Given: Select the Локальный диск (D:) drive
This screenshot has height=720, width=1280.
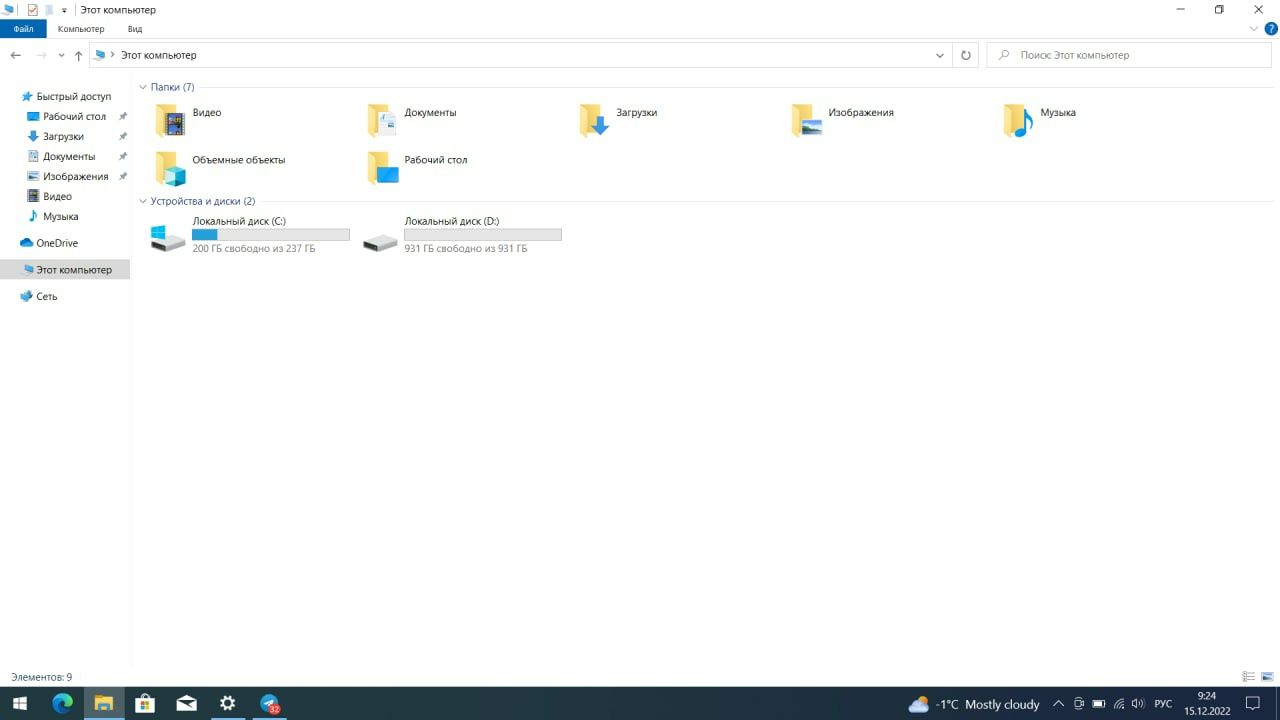Looking at the screenshot, I should pyautogui.click(x=461, y=235).
